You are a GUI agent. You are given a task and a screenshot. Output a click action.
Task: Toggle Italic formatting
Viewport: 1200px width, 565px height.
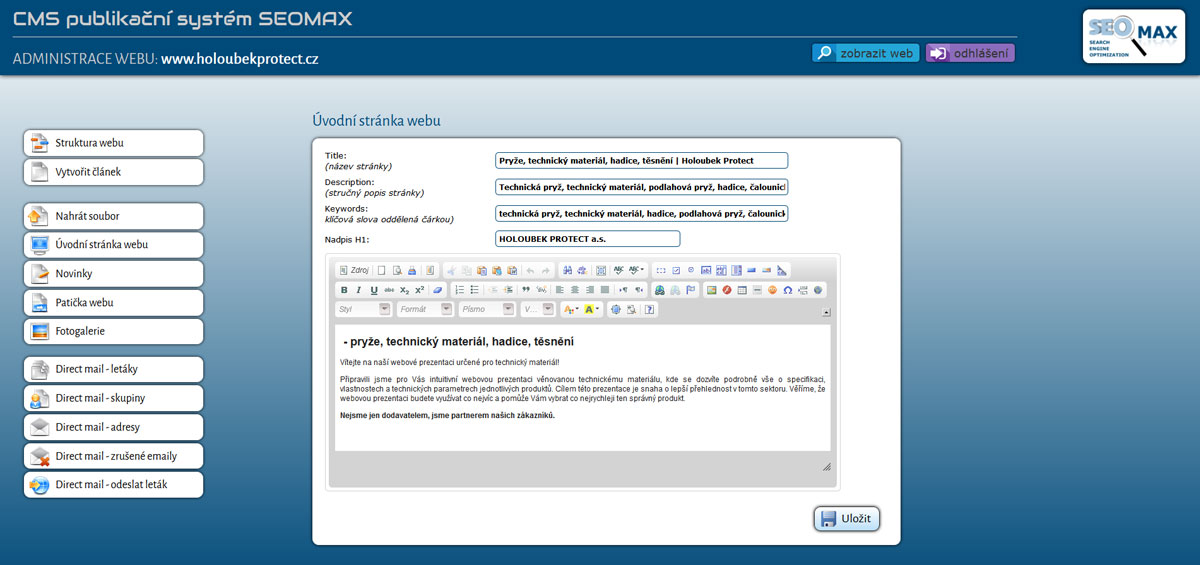[359, 290]
